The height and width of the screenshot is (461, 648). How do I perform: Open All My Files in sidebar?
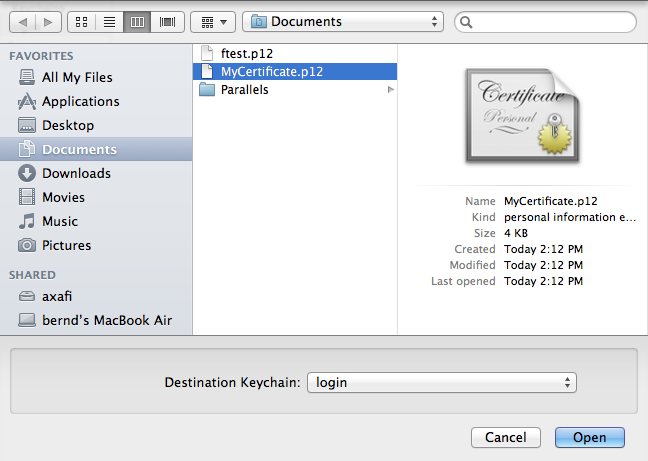77,77
